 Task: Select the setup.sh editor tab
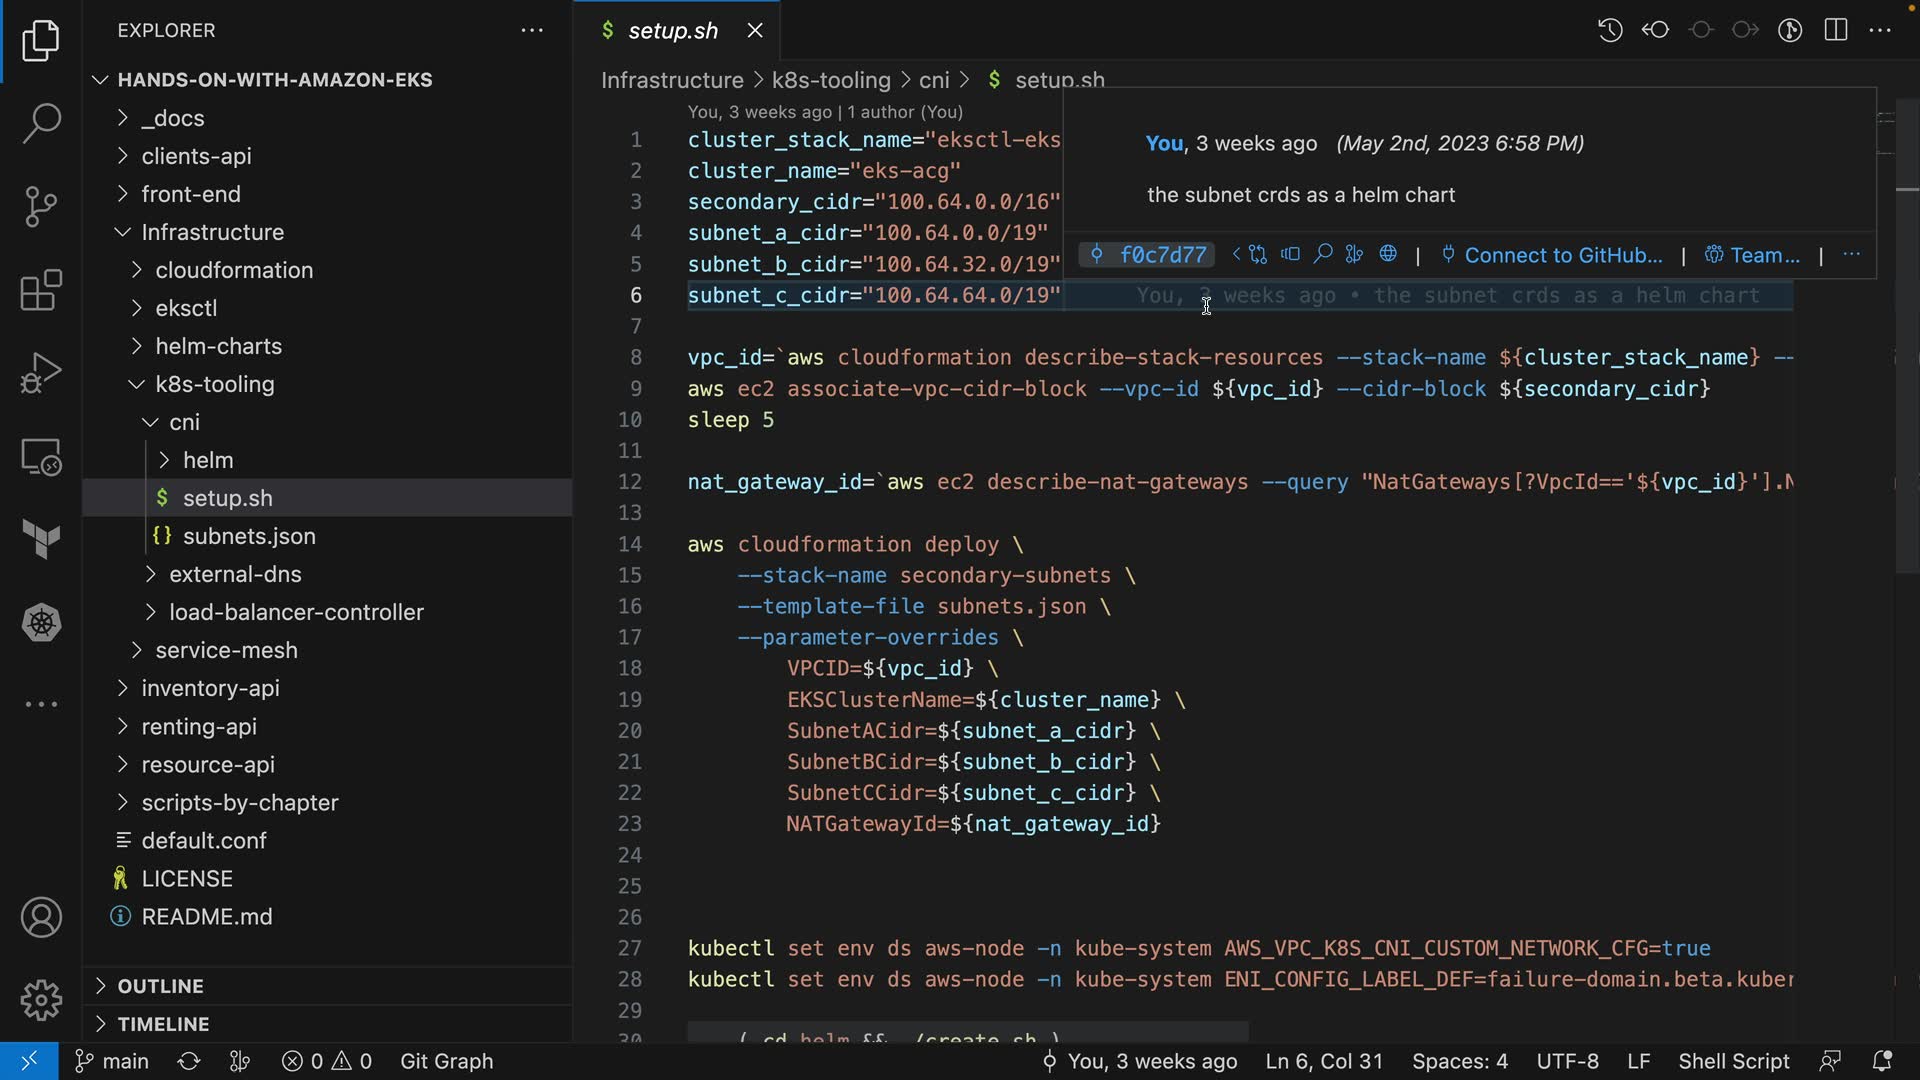click(x=672, y=31)
